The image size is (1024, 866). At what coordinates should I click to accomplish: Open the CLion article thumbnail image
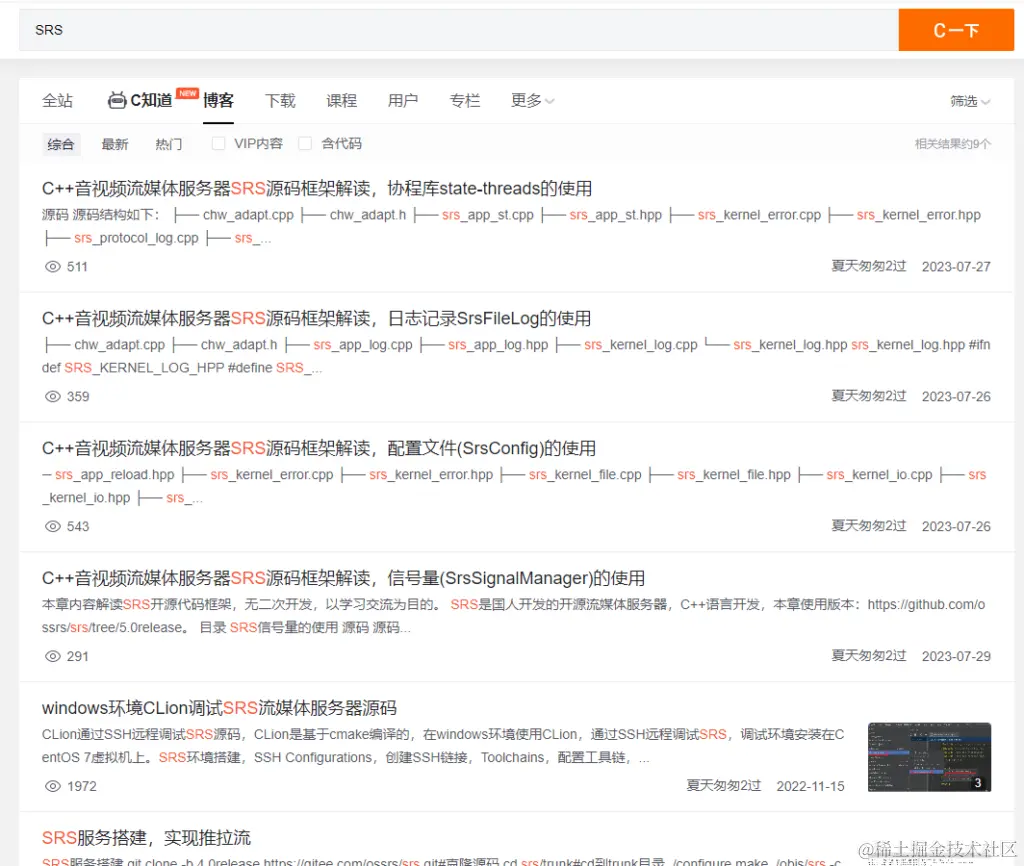coord(929,758)
